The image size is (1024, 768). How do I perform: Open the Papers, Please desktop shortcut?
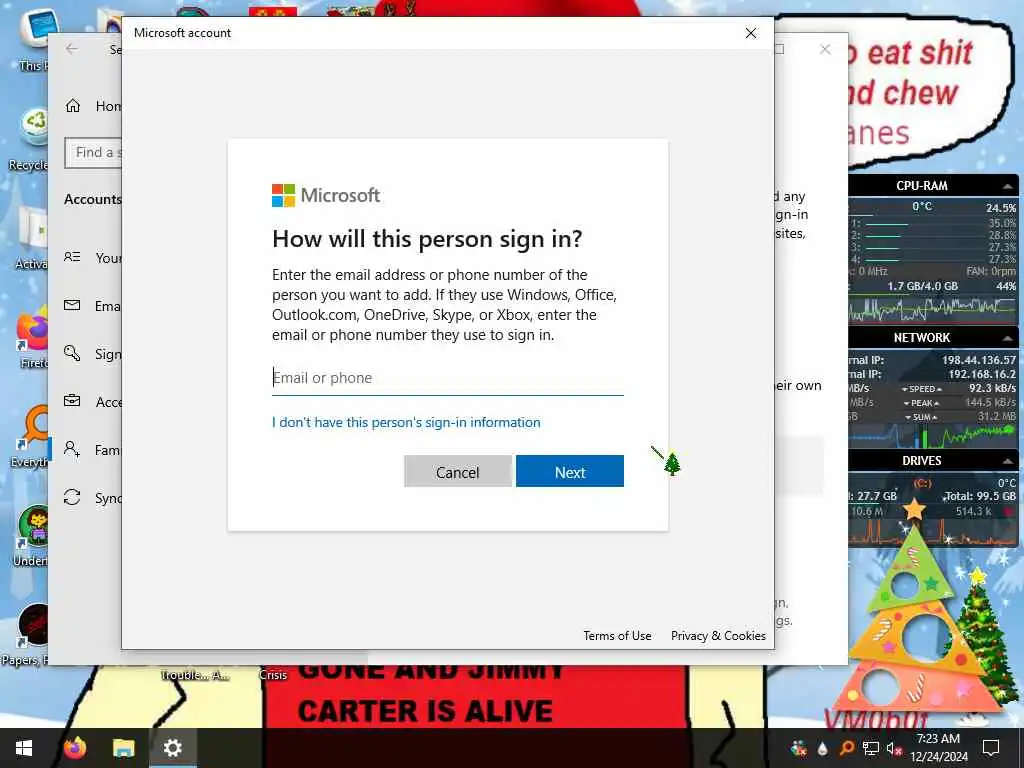click(x=26, y=635)
